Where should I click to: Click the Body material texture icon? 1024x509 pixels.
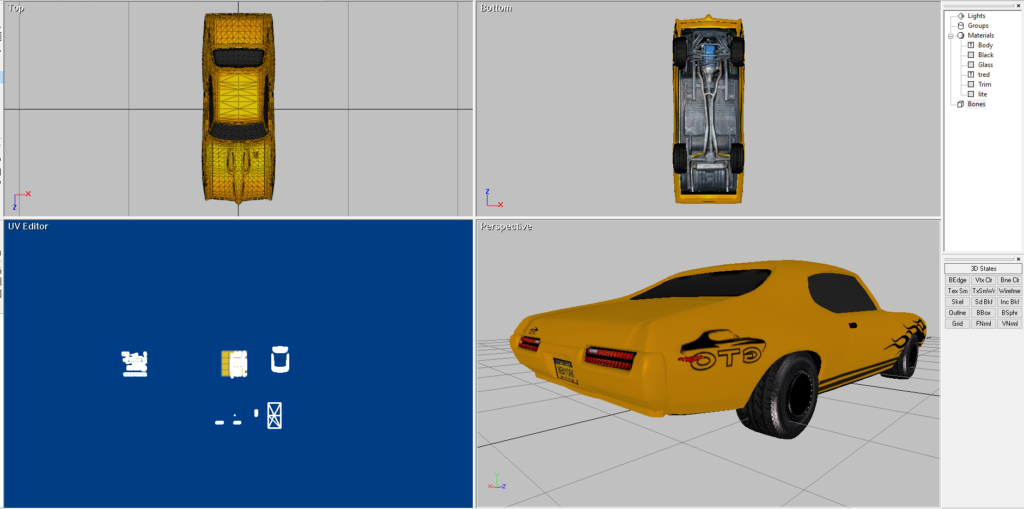coord(971,45)
